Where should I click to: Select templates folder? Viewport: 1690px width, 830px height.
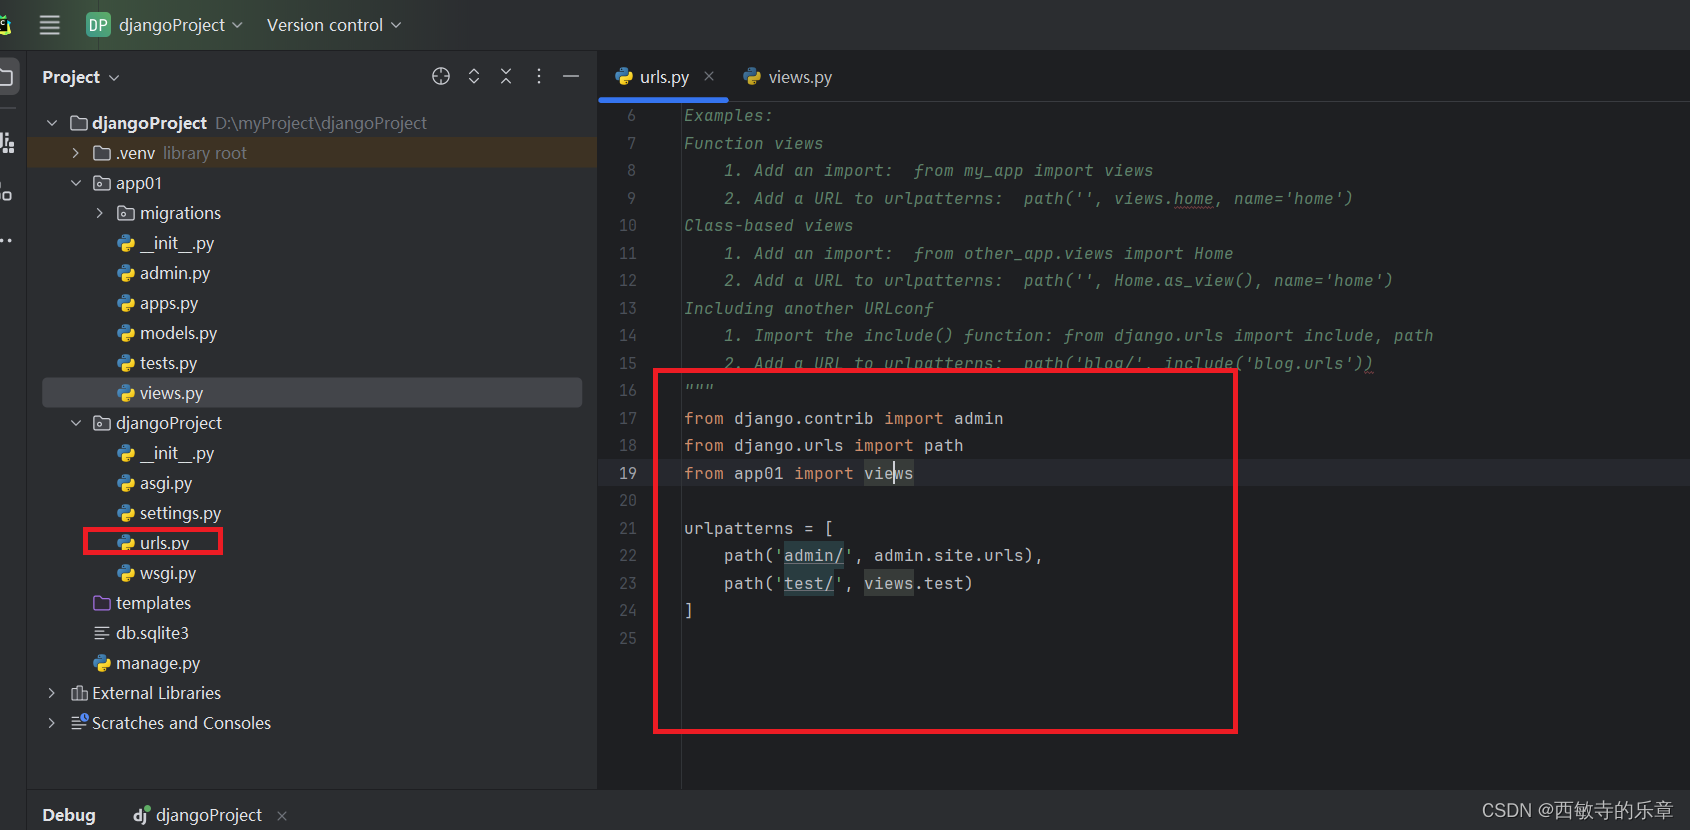[x=153, y=603]
